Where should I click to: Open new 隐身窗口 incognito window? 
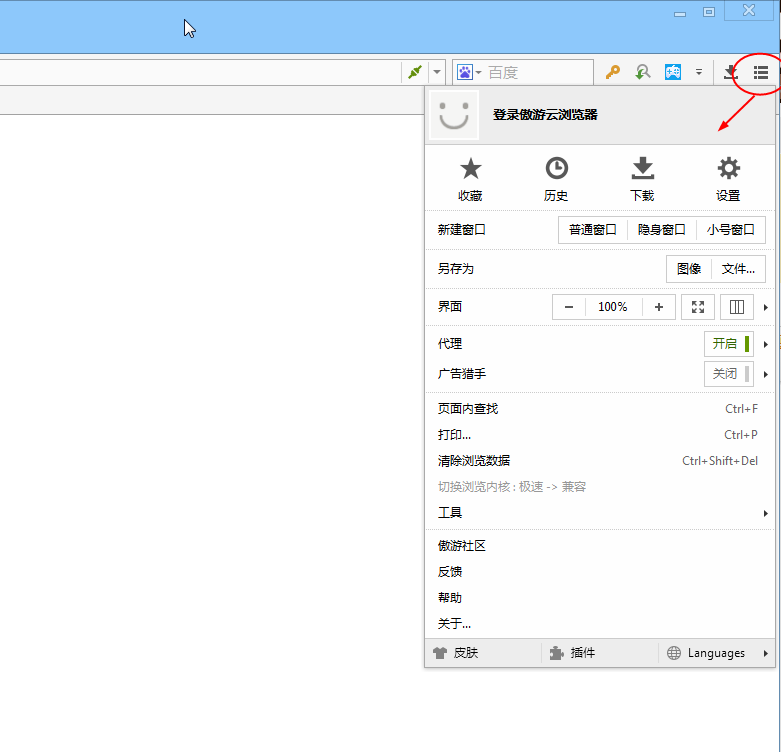(661, 230)
